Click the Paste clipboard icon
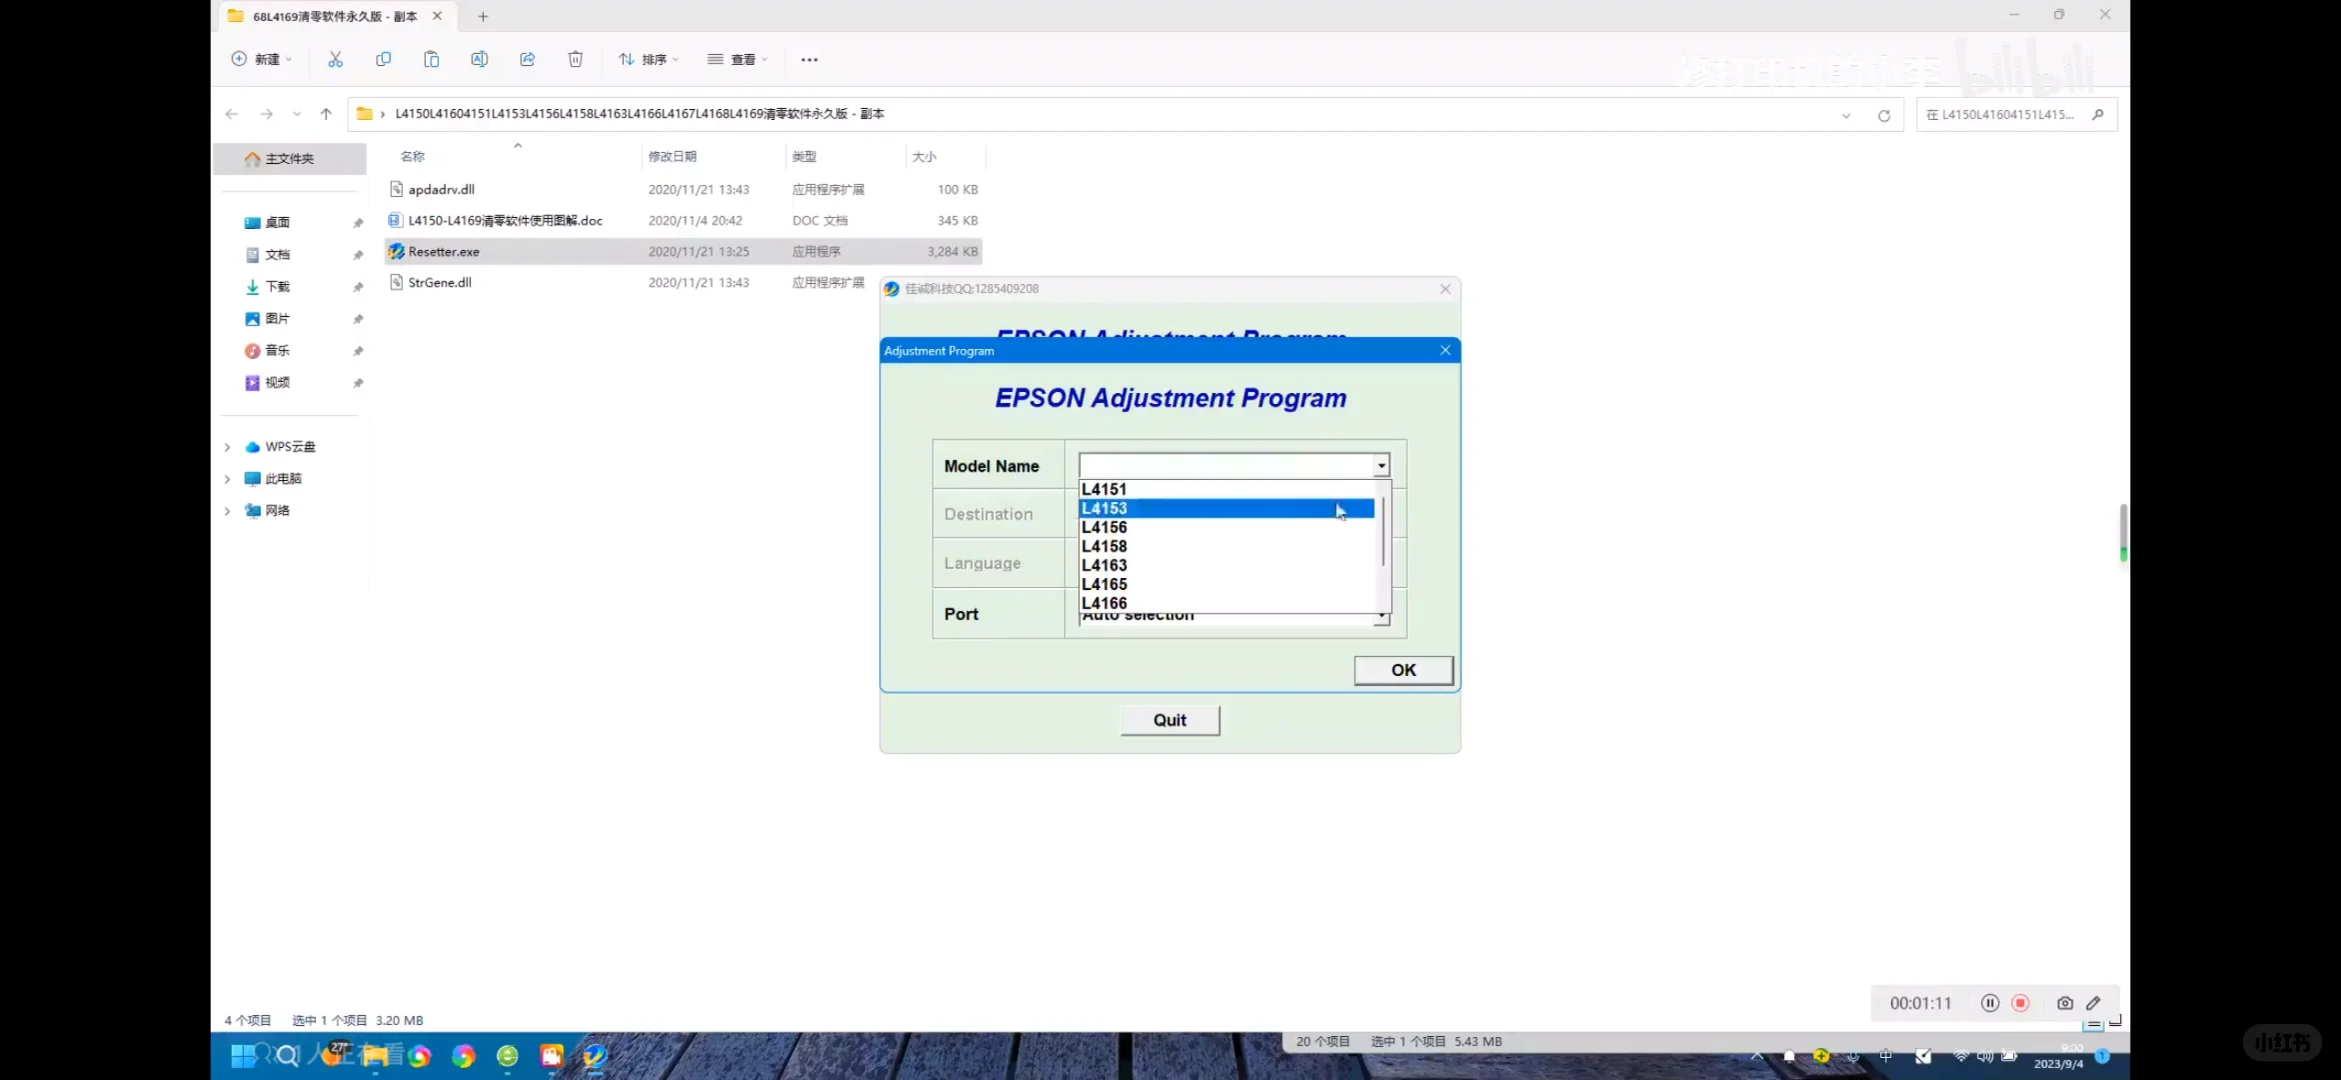Viewport: 2341px width, 1080px height. [x=431, y=59]
